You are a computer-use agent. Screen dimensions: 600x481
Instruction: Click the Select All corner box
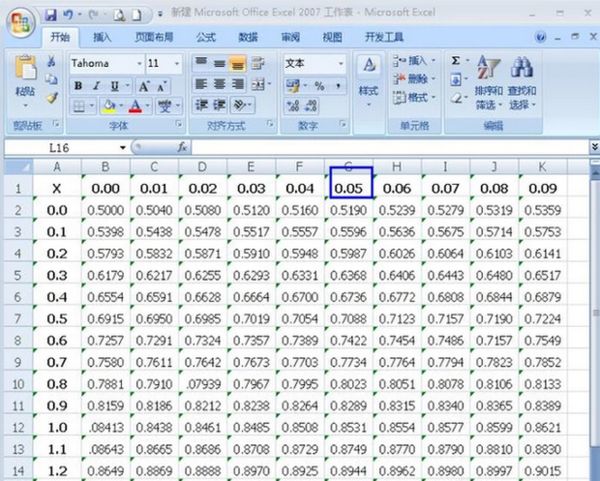coord(18,167)
